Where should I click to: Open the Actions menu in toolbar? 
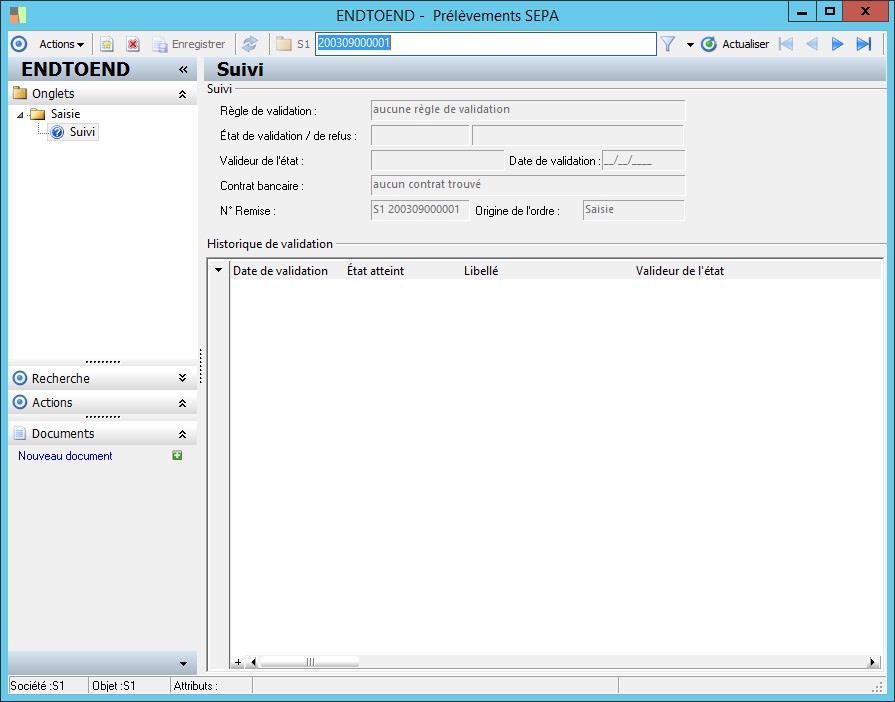61,44
